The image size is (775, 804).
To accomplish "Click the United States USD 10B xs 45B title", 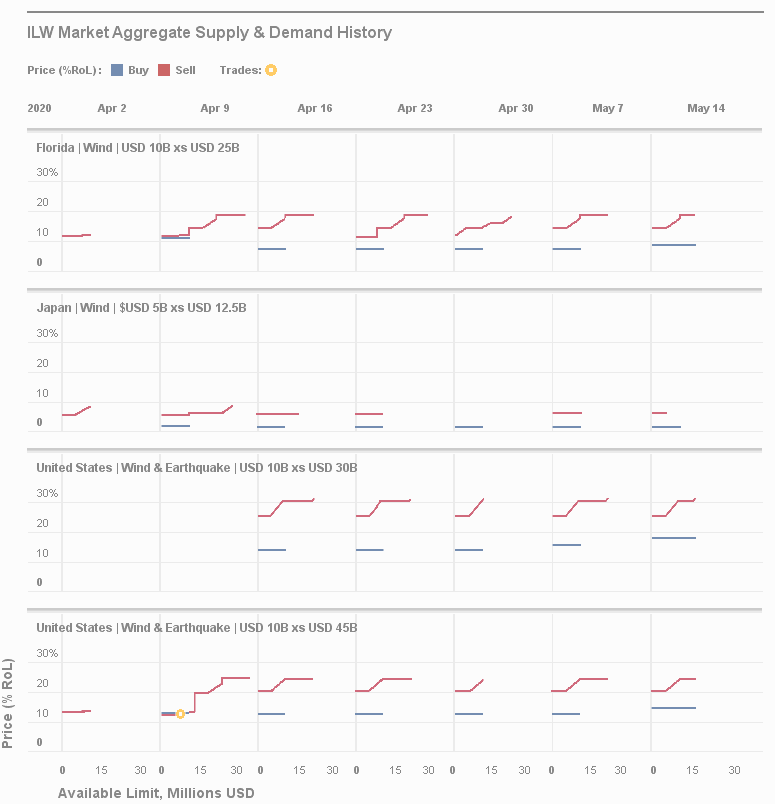I will coord(196,628).
